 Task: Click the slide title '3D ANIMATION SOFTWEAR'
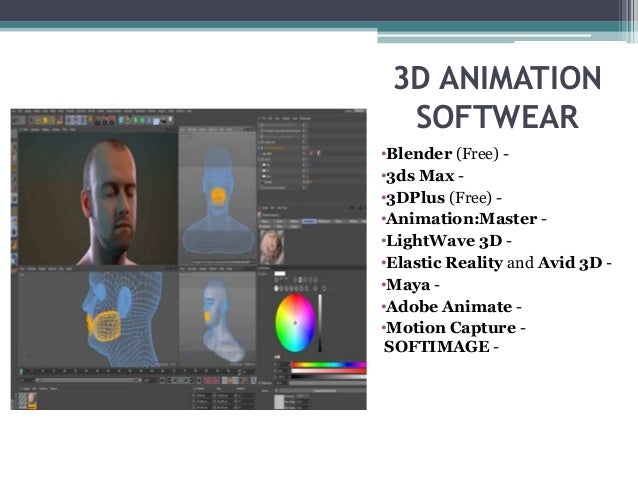pos(497,97)
